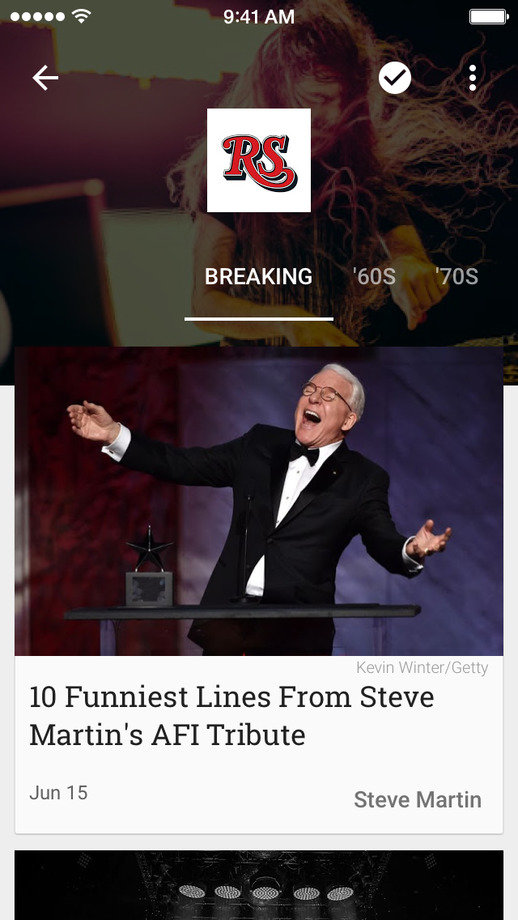Tap the Wi-Fi status icon
This screenshot has width=518, height=920.
tap(81, 16)
